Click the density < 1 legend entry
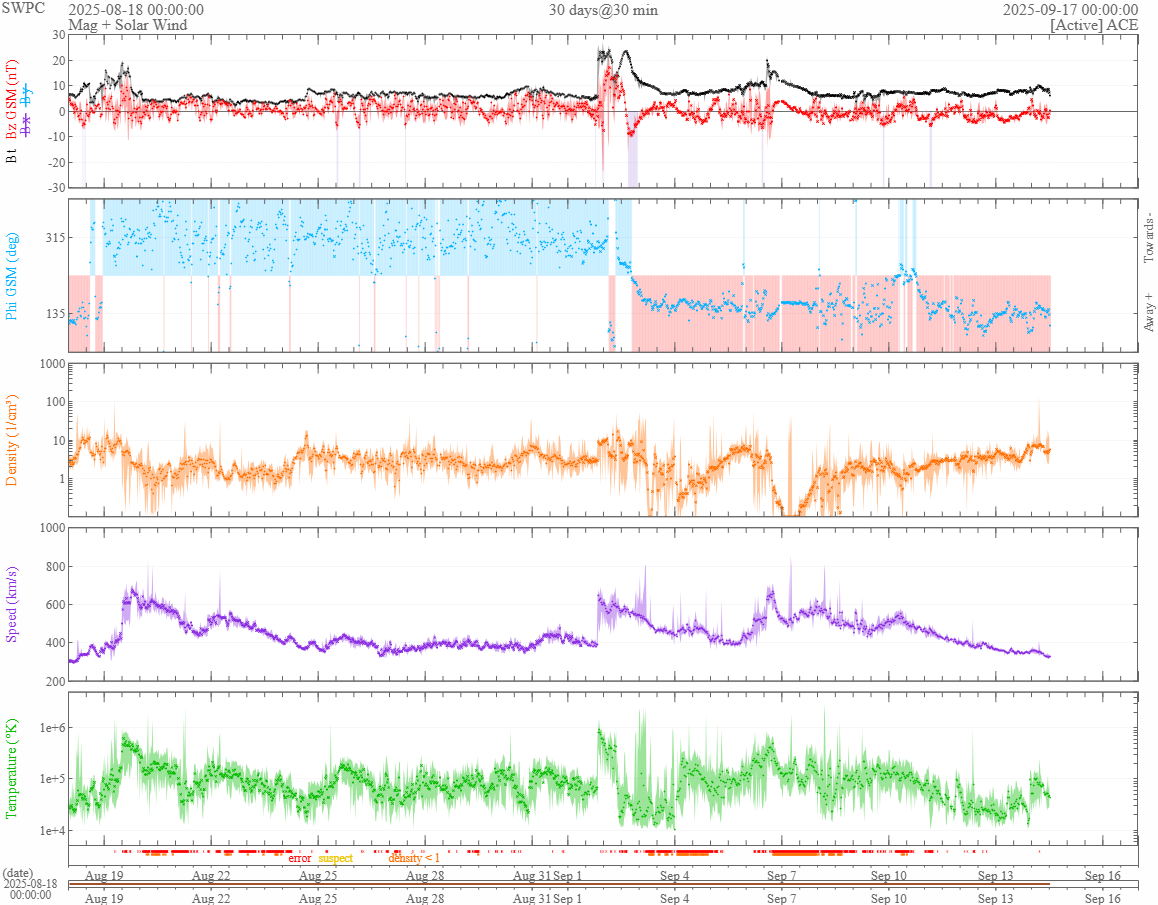Viewport: 1158px width, 905px height. tap(413, 858)
